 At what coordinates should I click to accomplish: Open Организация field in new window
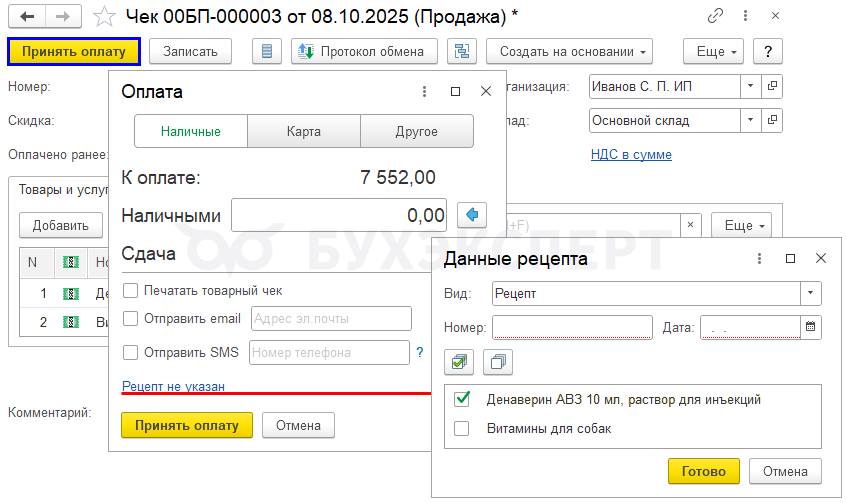[772, 86]
